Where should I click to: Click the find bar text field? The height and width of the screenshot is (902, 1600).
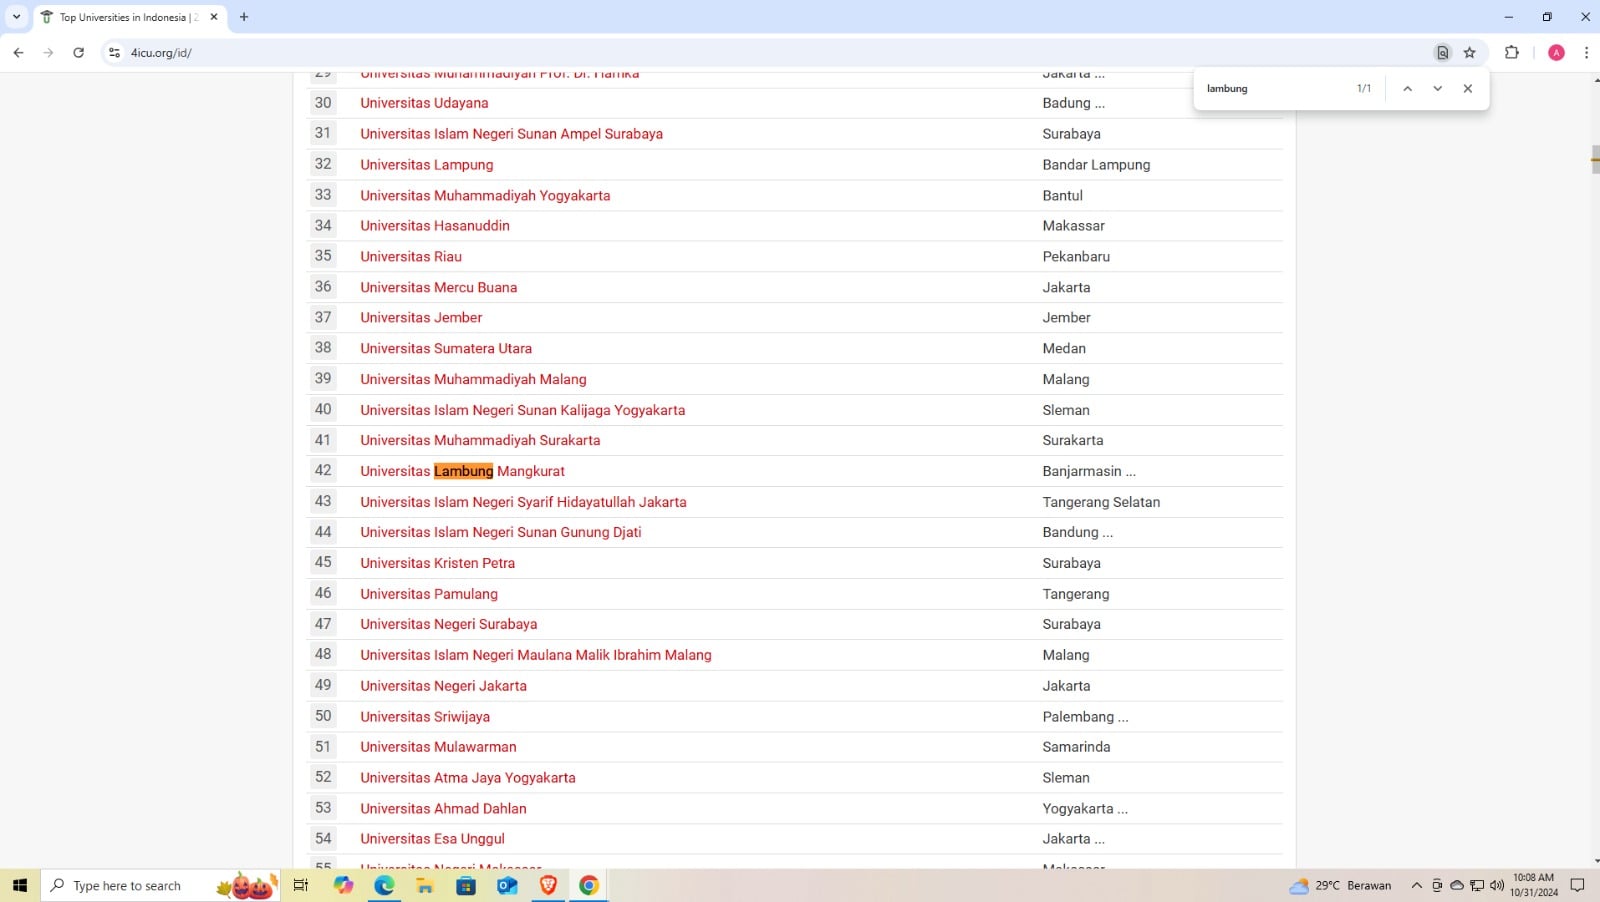(x=1275, y=89)
